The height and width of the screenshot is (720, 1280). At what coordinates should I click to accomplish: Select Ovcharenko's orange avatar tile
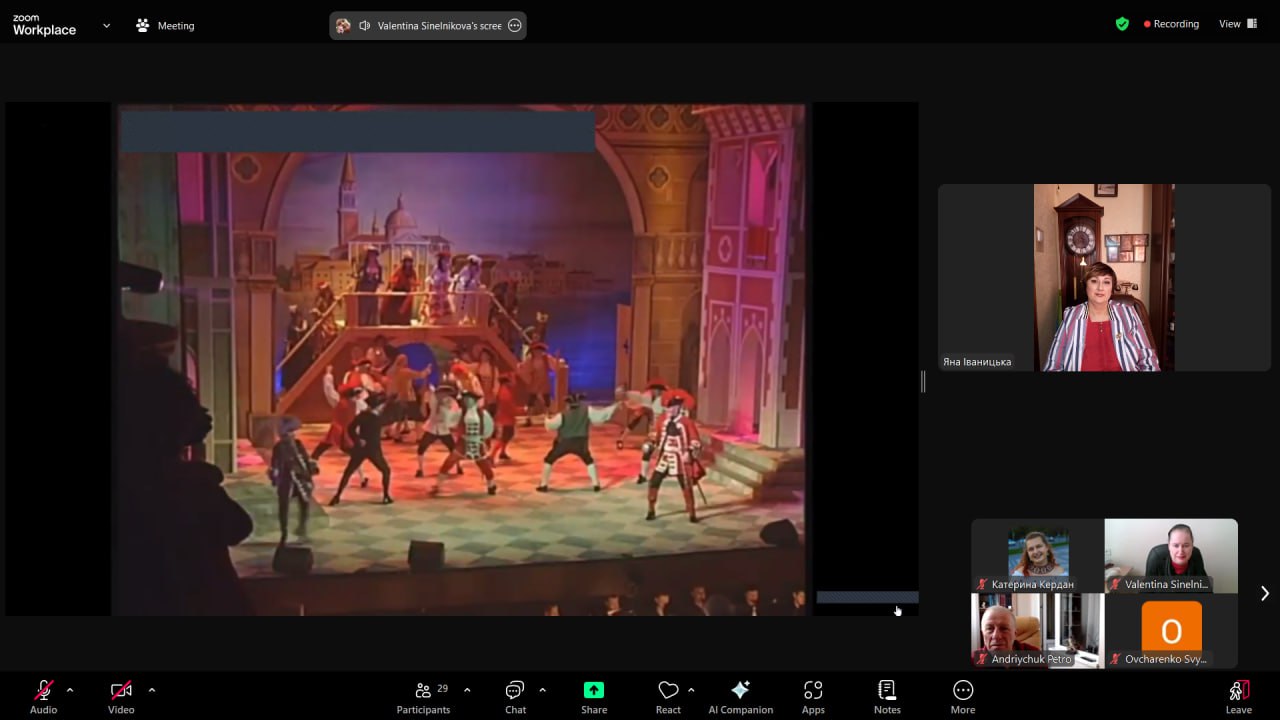click(1171, 630)
